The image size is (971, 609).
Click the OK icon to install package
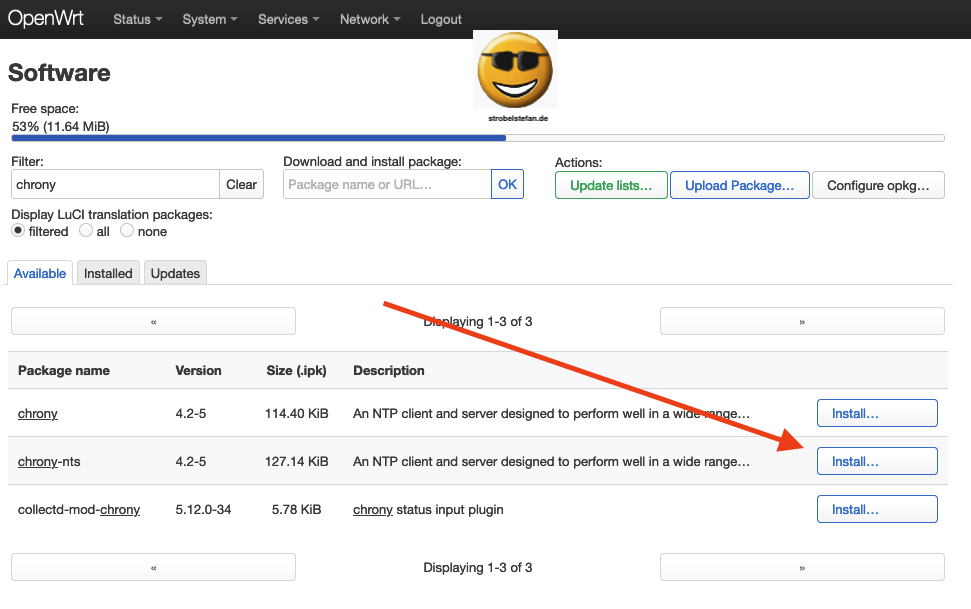coord(507,184)
